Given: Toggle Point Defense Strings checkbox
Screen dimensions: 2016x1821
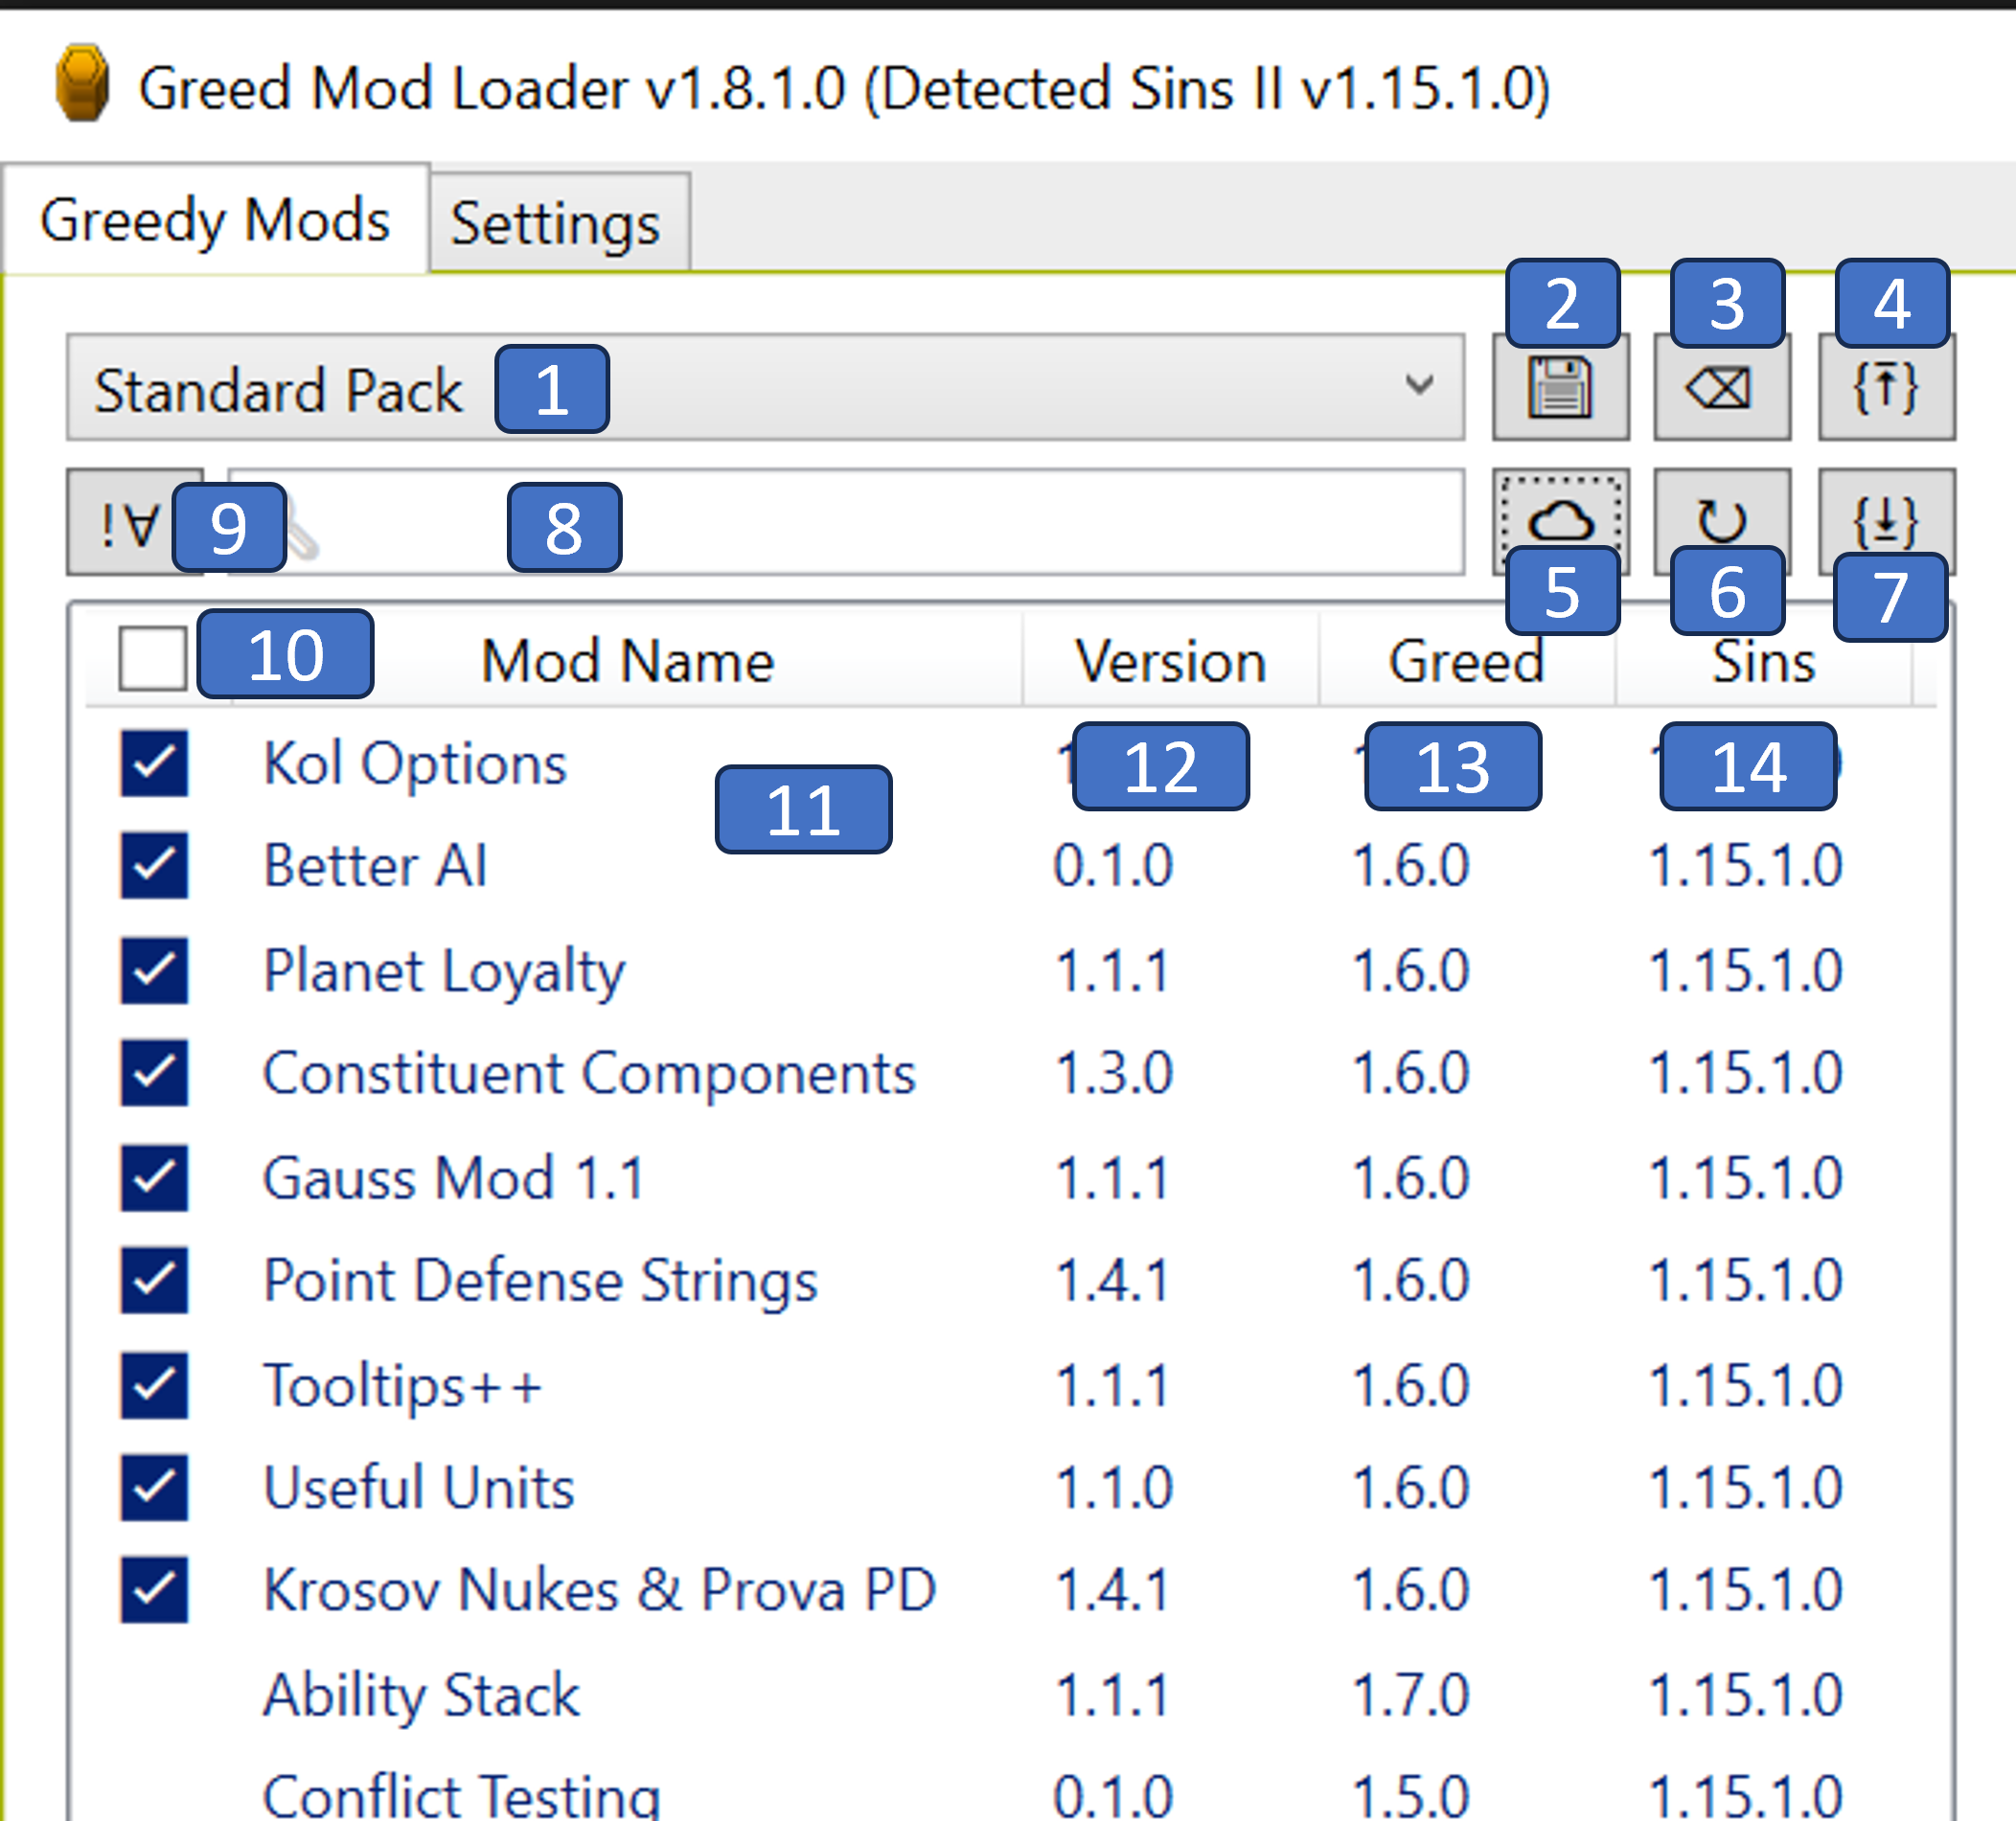Looking at the screenshot, I should coord(155,1280).
